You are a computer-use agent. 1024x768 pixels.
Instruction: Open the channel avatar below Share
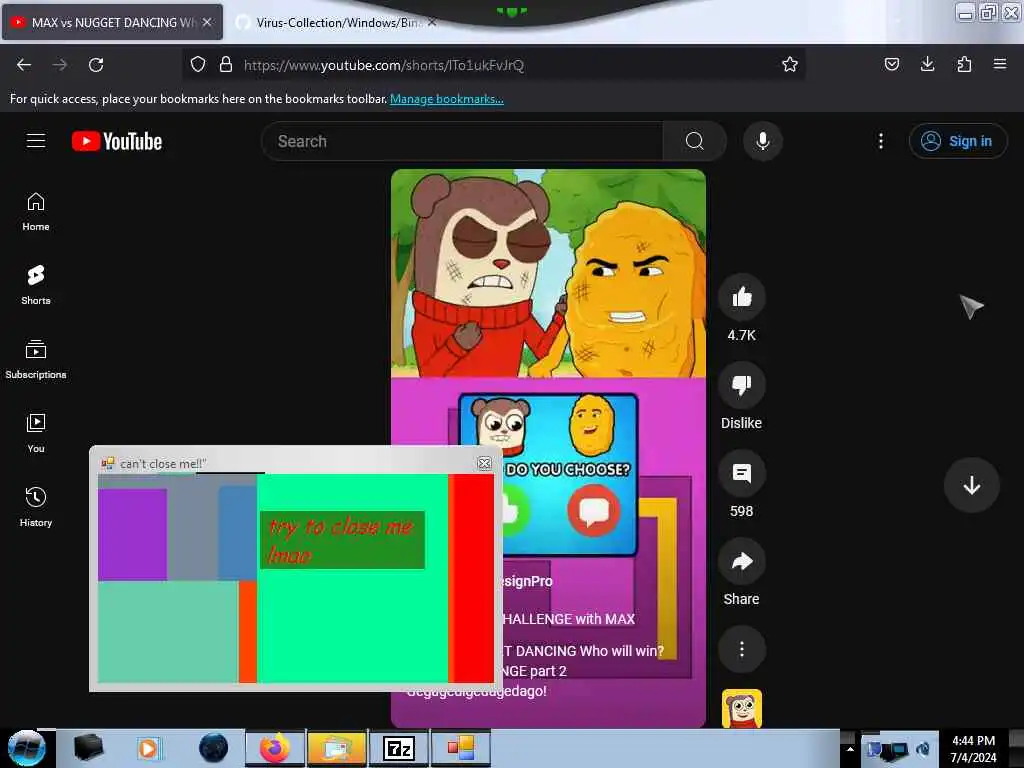click(x=741, y=708)
